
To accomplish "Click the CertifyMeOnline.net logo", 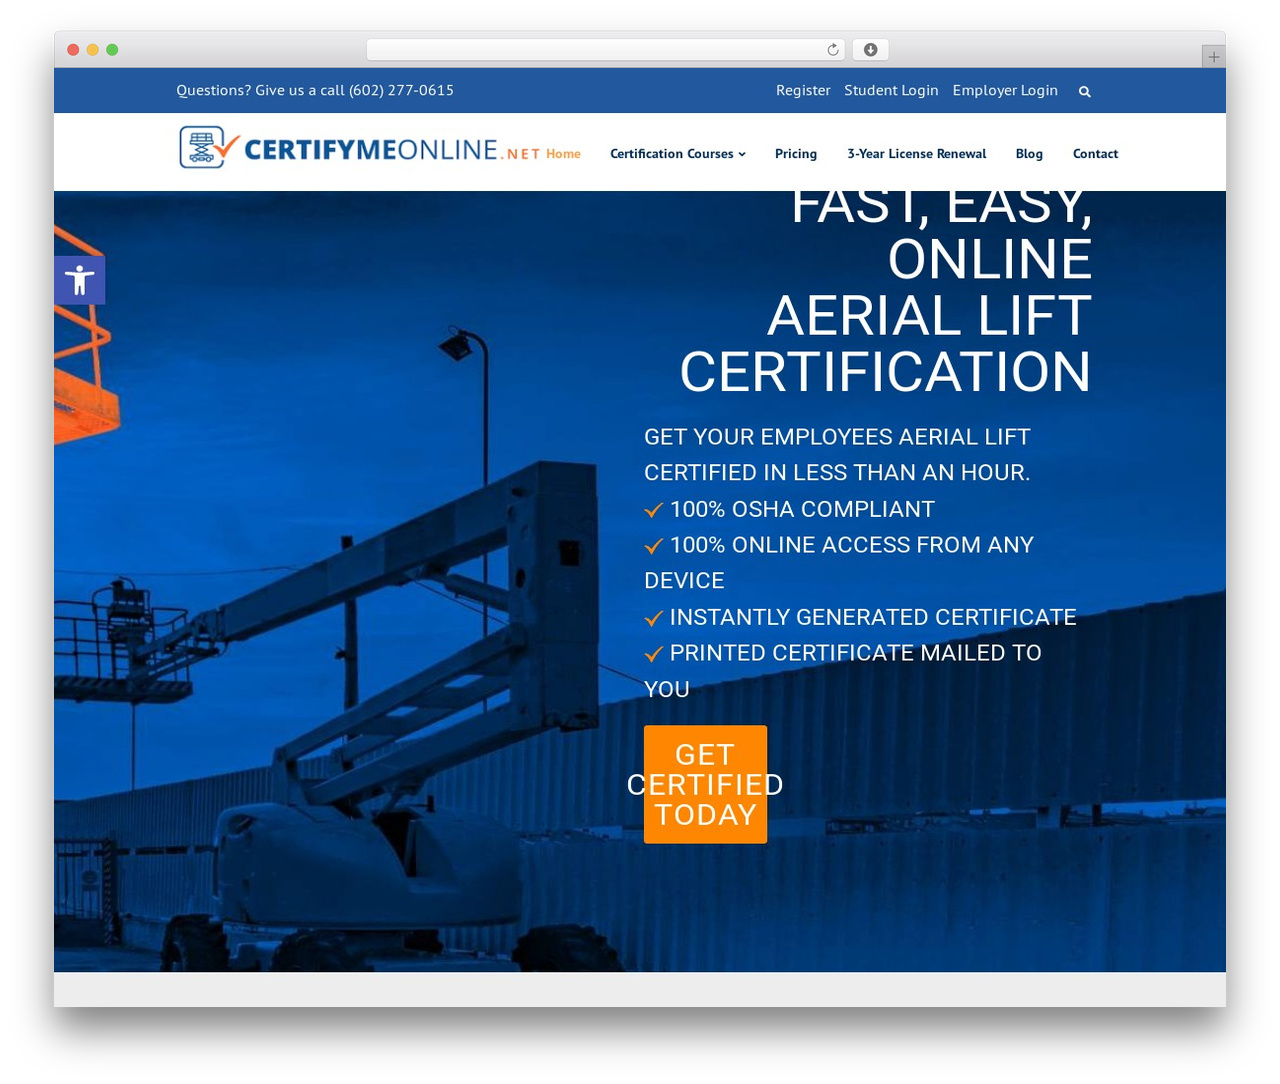I will tap(360, 148).
